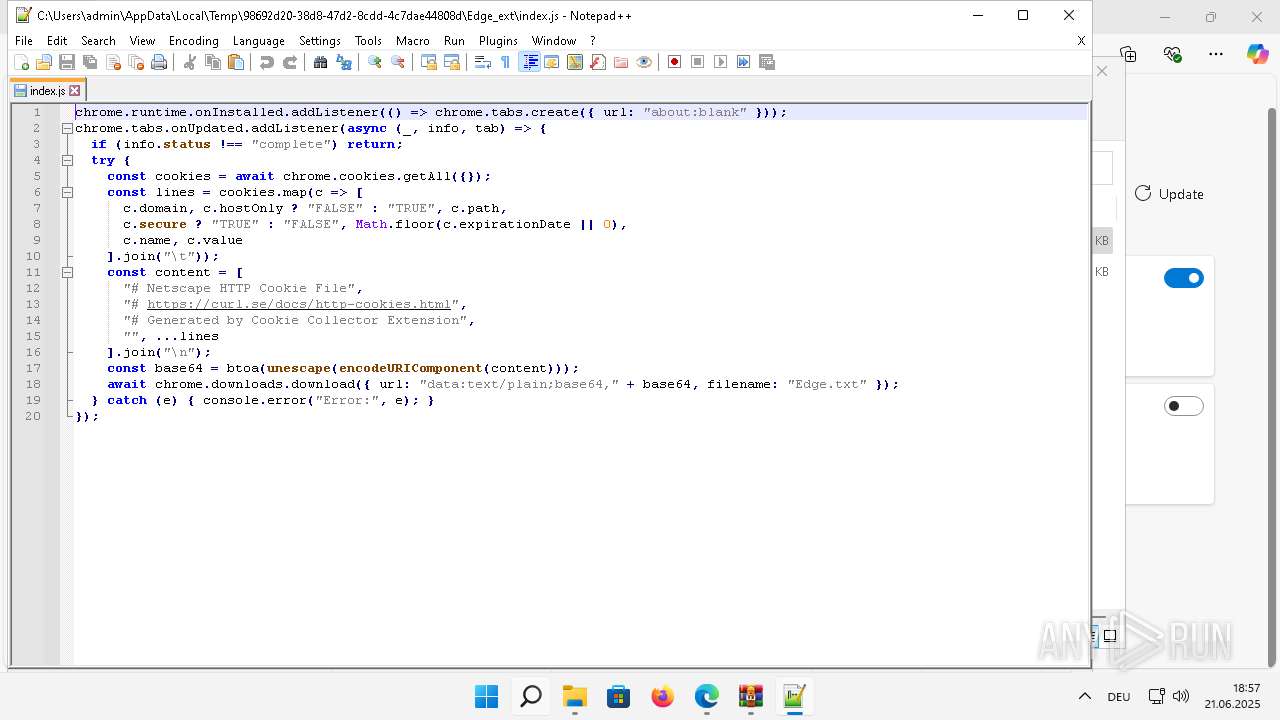Click the Playback macro icon
The height and width of the screenshot is (720, 1280).
click(721, 62)
